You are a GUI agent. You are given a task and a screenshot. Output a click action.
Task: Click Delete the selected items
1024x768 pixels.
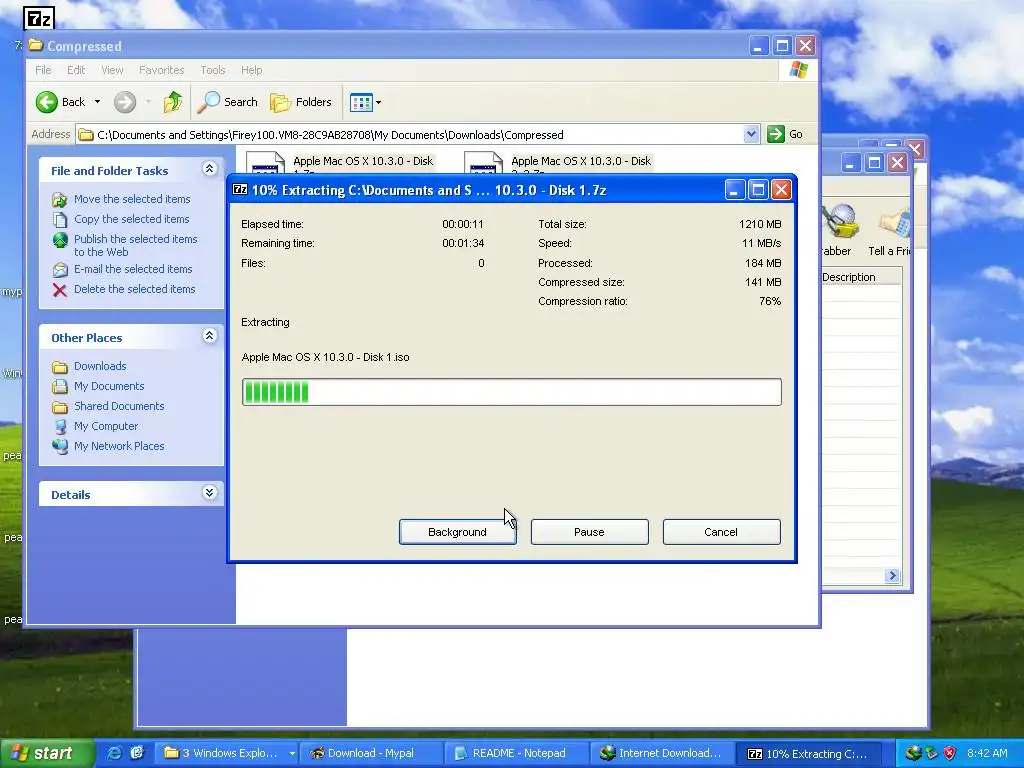coord(135,289)
